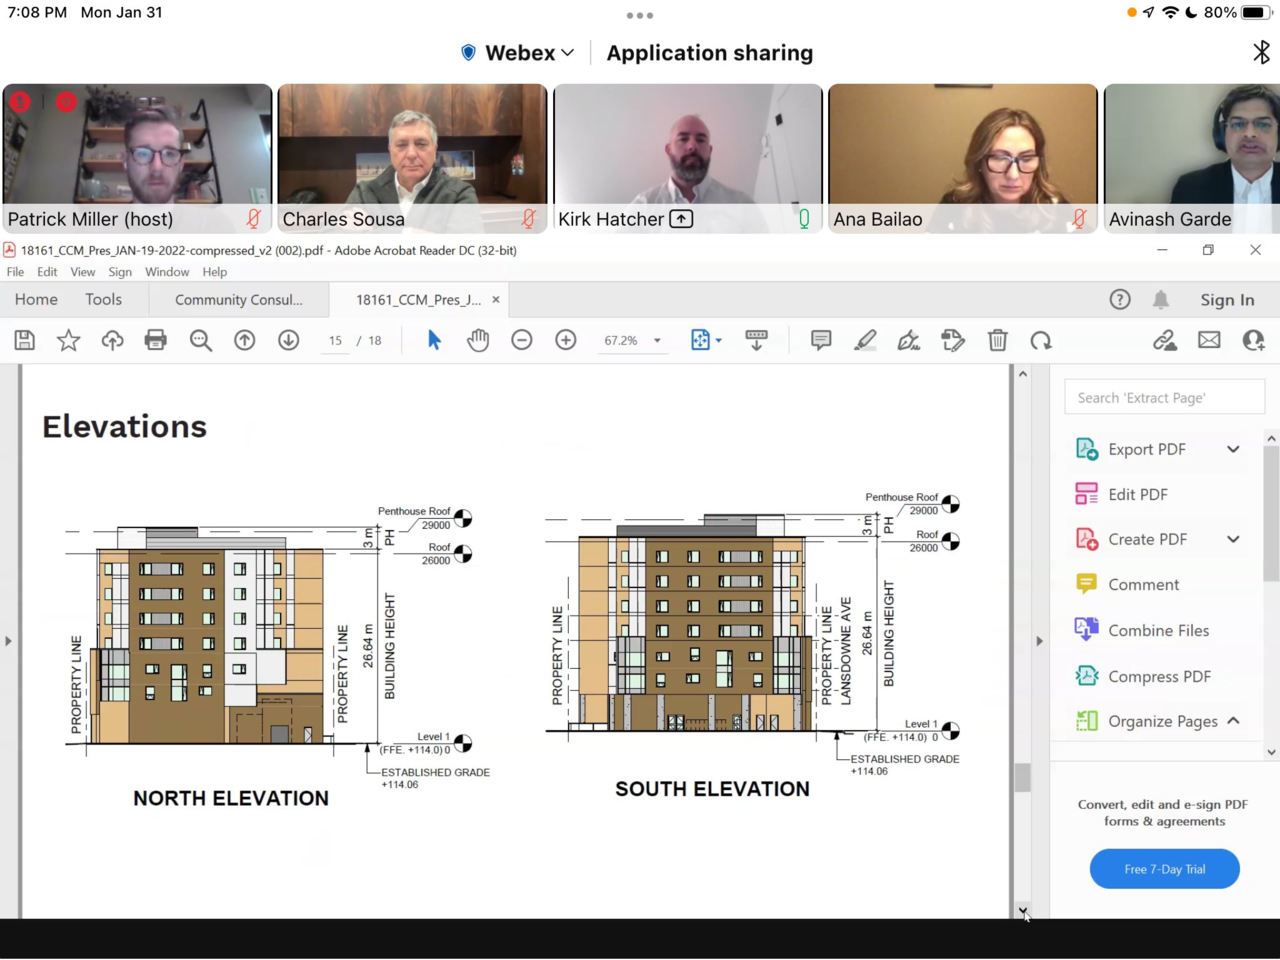Viewport: 1280px width, 960px height.
Task: Click the Save file icon in Acrobat toolbar
Action: [x=25, y=341]
